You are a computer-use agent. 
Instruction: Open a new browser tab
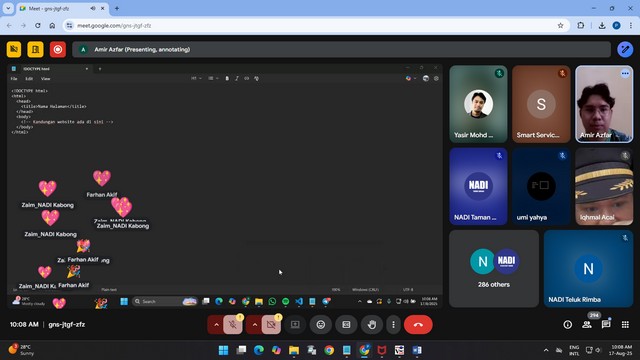click(x=117, y=8)
